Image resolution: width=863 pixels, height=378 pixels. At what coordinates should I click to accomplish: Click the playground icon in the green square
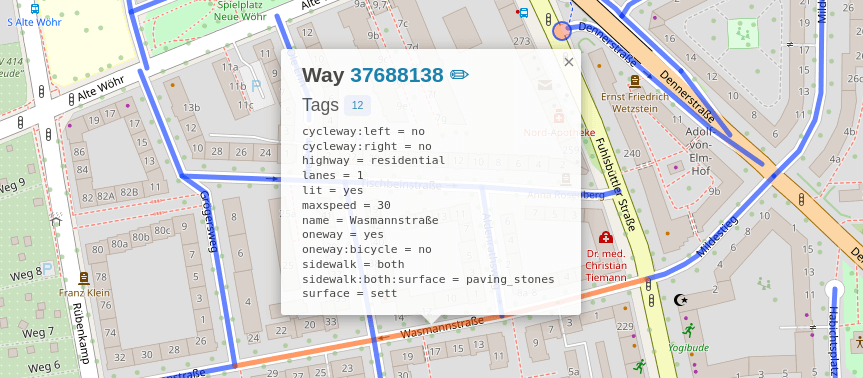tap(742, 34)
